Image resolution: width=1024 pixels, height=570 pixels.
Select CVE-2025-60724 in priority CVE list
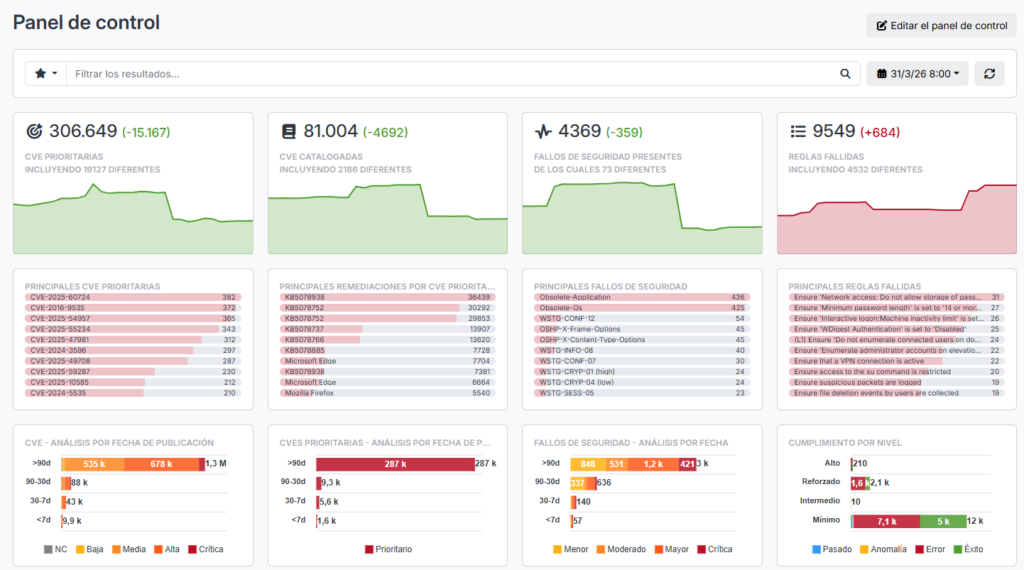tap(60, 297)
